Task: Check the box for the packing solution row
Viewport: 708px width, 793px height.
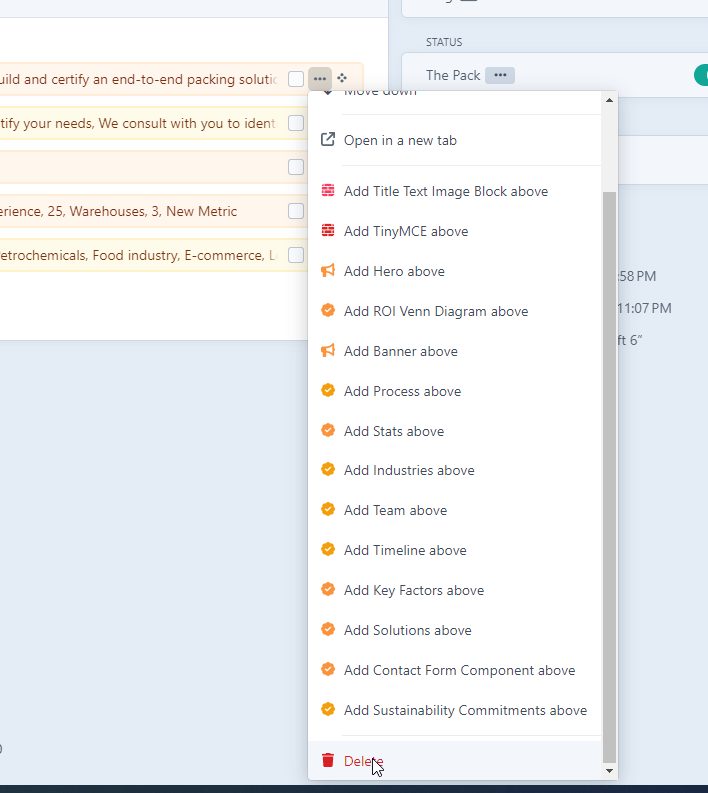Action: (x=296, y=79)
